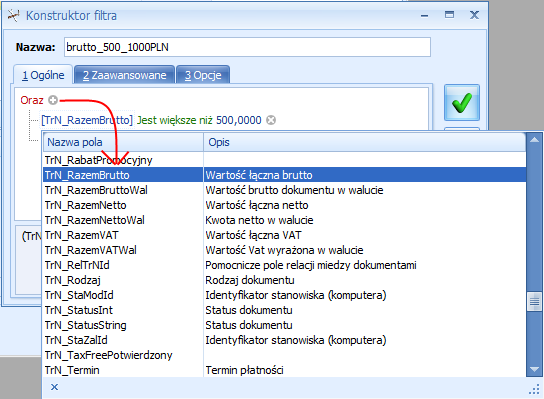544x399 pixels.
Task: Select the TrN_RelTrNId field
Action: pos(77,265)
